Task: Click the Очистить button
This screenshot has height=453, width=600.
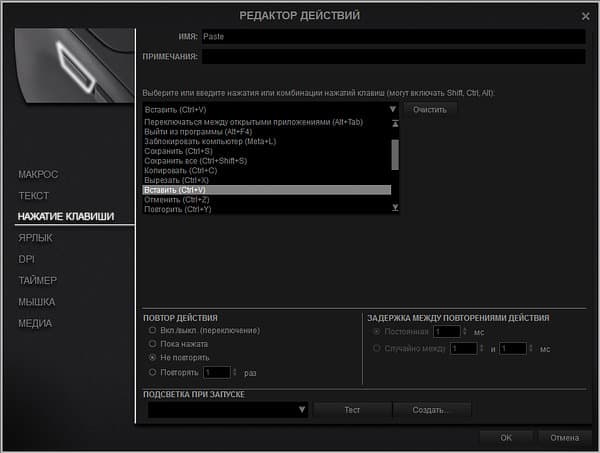Action: pos(430,110)
